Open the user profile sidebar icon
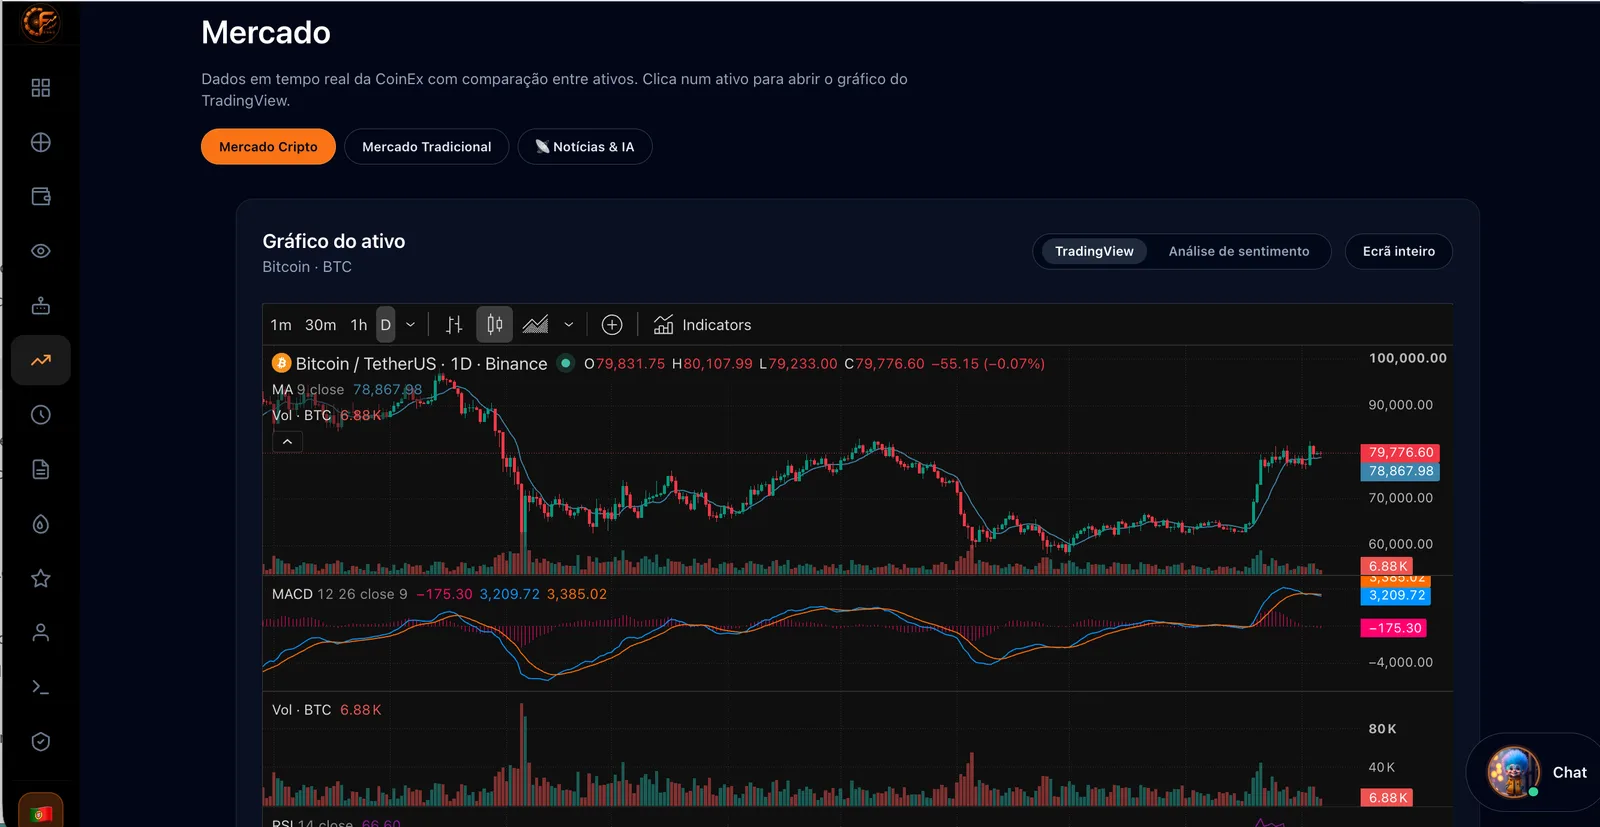The image size is (1600, 827). pyautogui.click(x=41, y=633)
